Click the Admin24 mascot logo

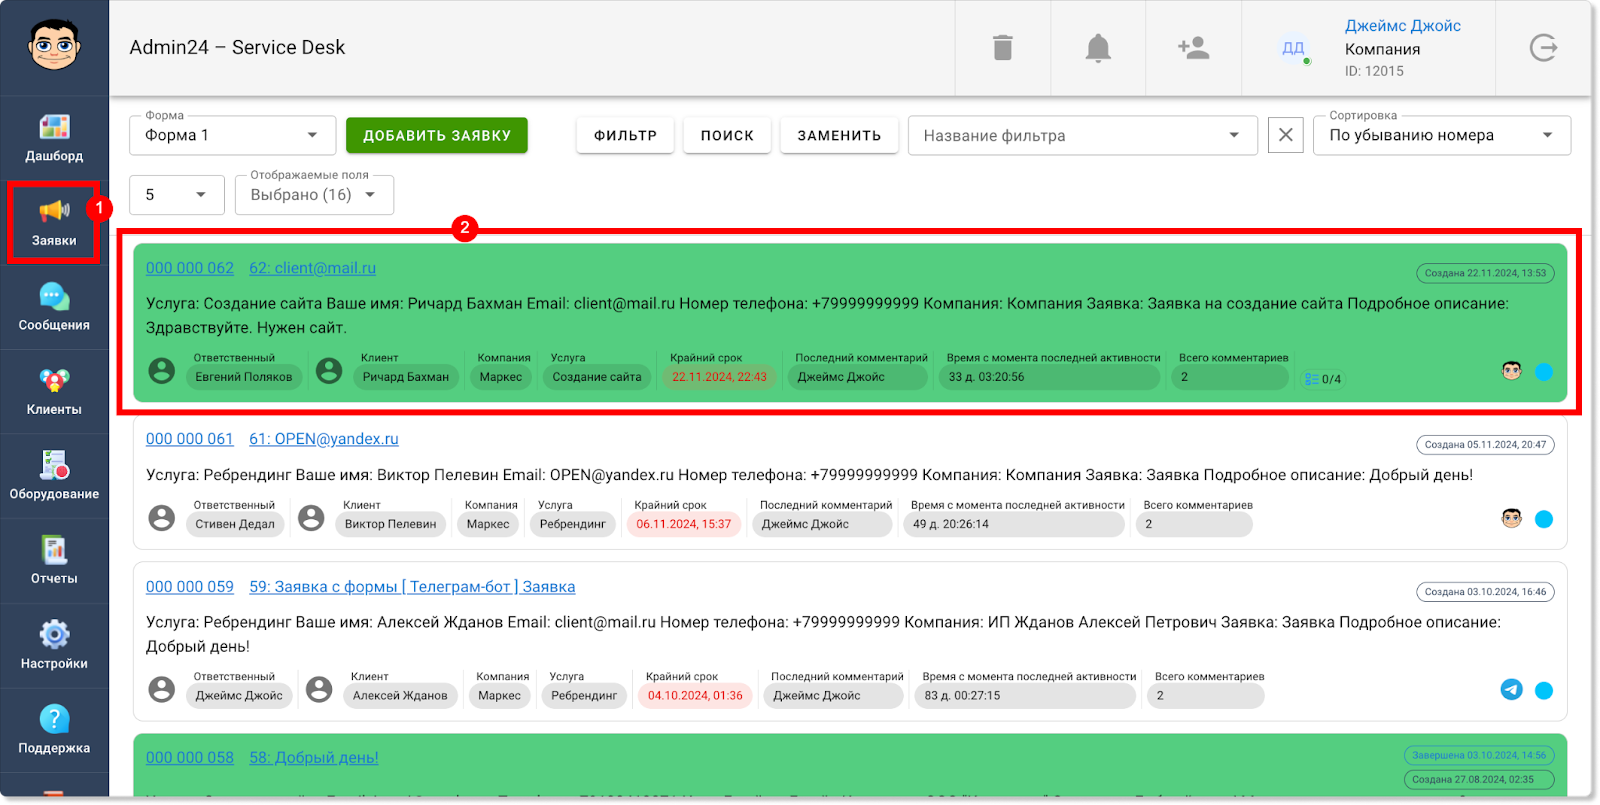[x=54, y=46]
